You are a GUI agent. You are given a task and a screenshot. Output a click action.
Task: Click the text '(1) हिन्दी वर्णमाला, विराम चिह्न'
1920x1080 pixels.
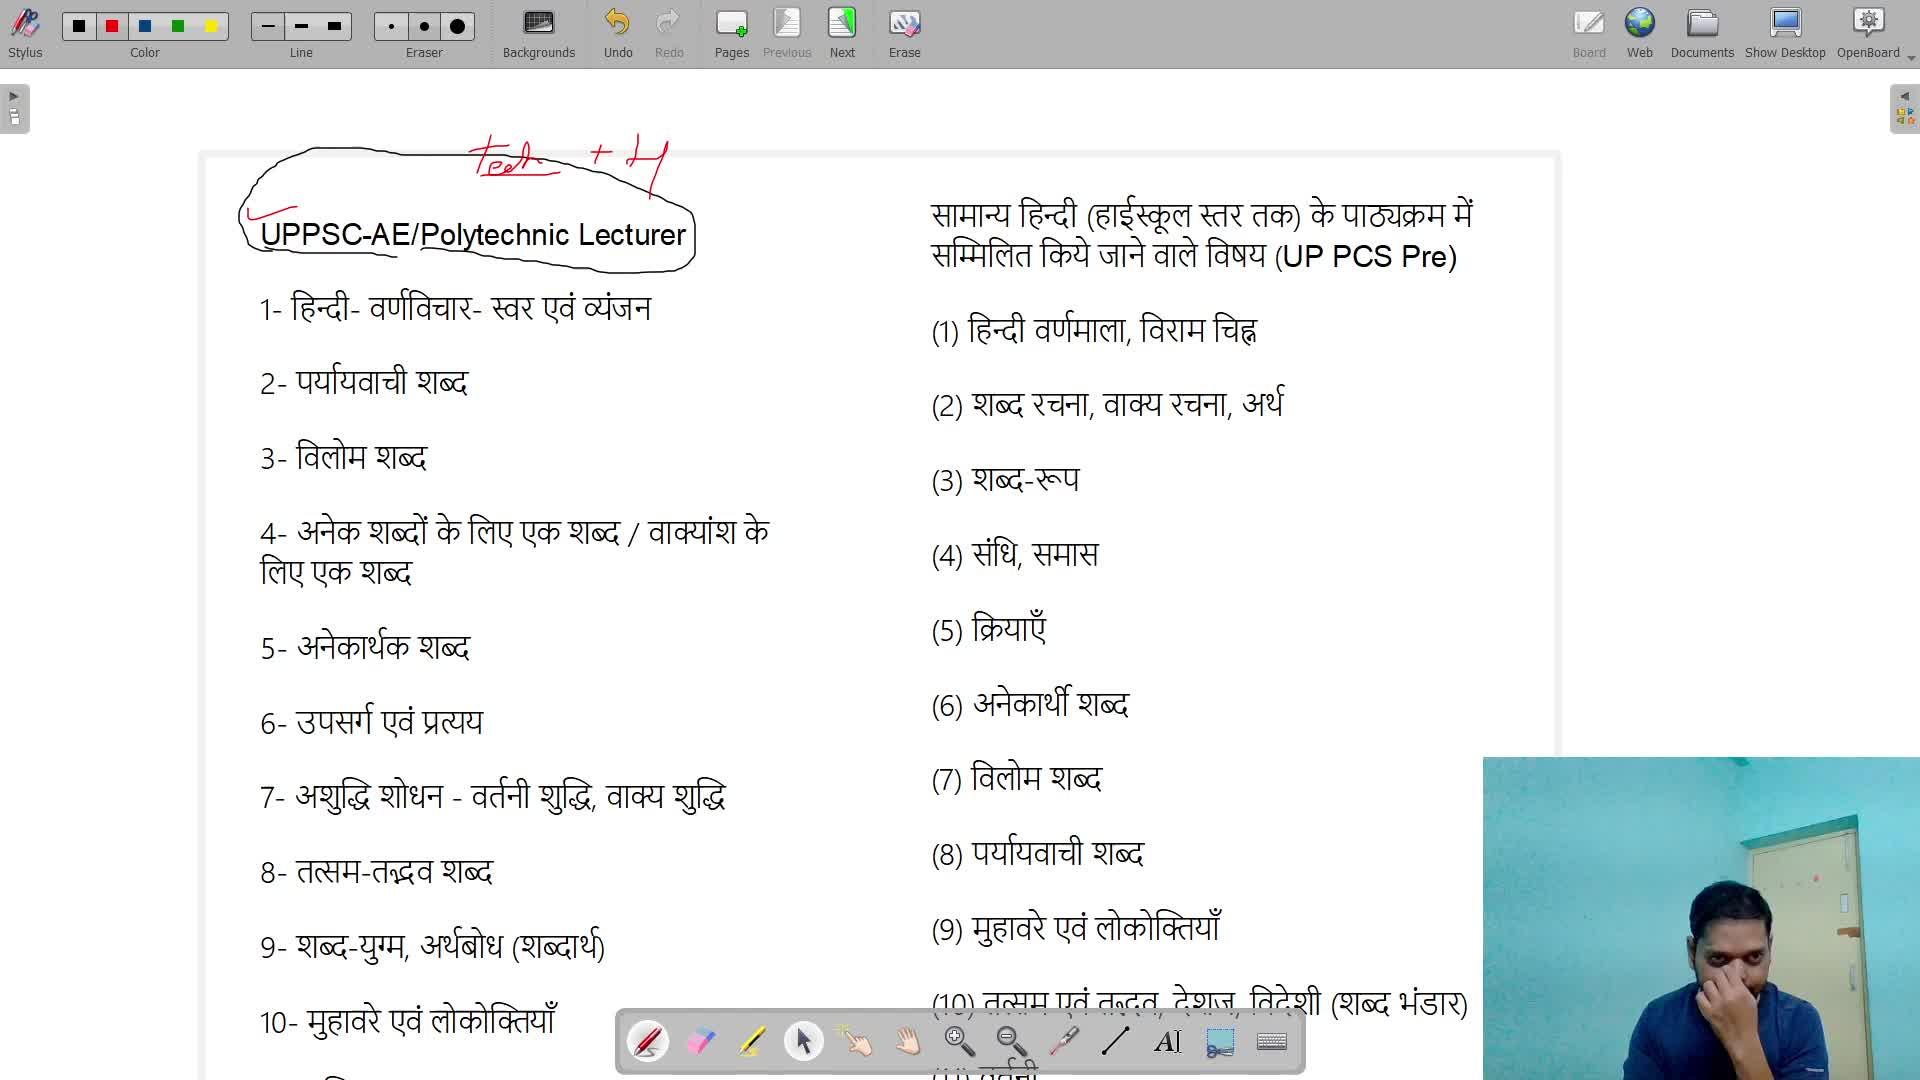click(1094, 330)
